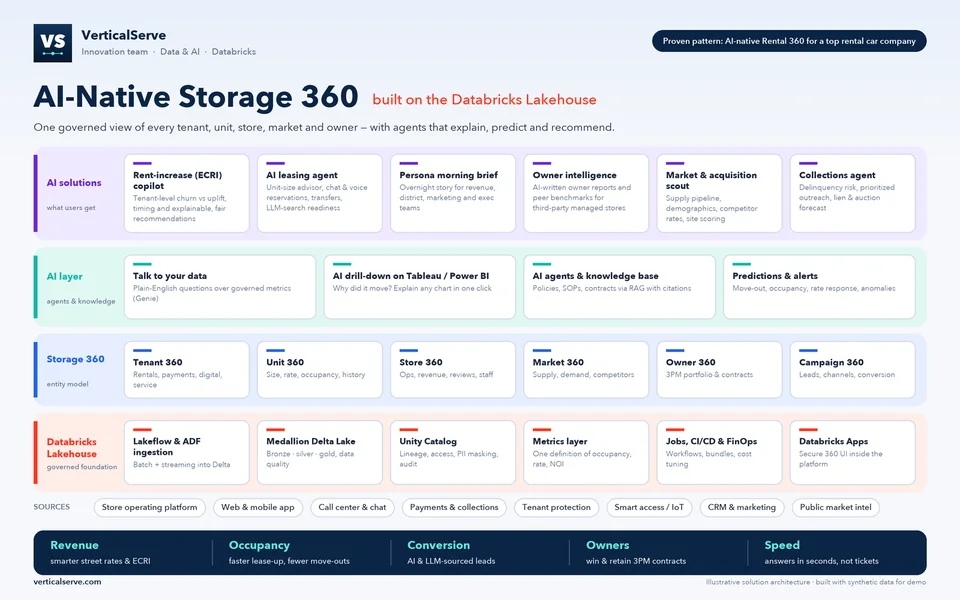This screenshot has width=960, height=600.
Task: Click the Call center & chat source pill
Action: [x=352, y=508]
